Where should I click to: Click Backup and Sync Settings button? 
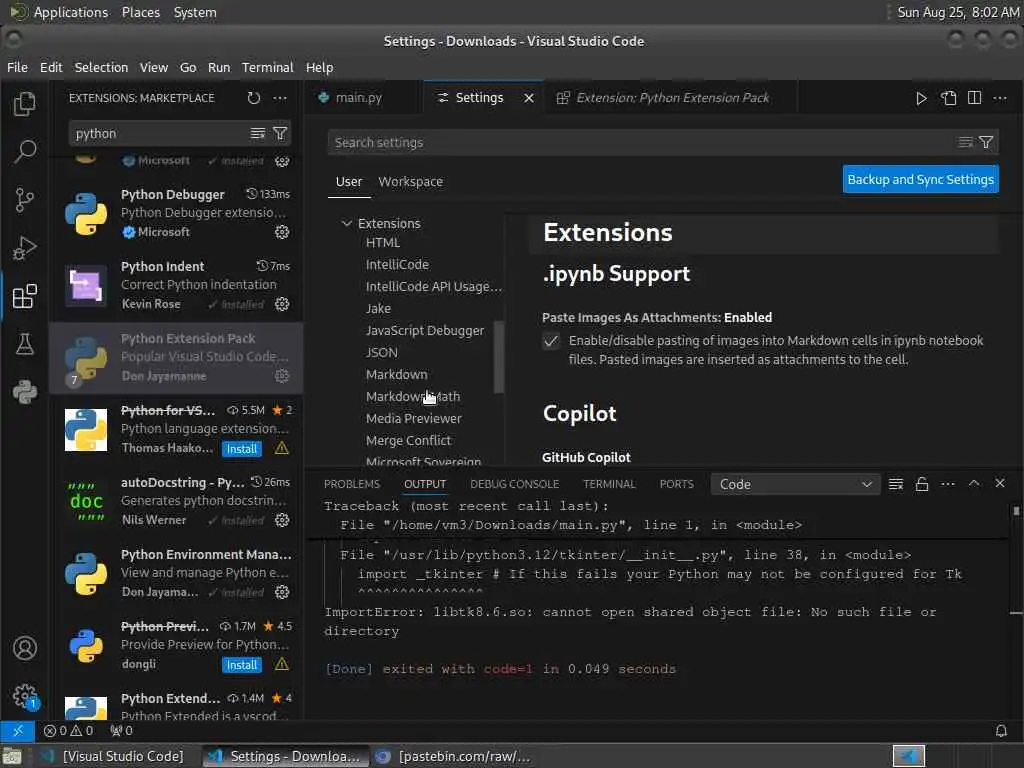click(920, 180)
